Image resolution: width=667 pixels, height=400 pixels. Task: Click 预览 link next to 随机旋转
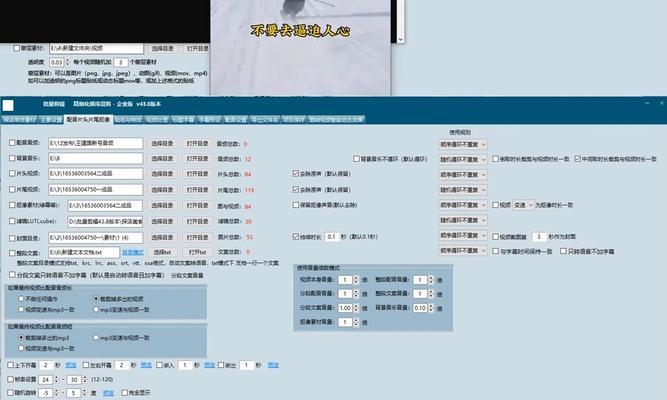tap(108, 393)
